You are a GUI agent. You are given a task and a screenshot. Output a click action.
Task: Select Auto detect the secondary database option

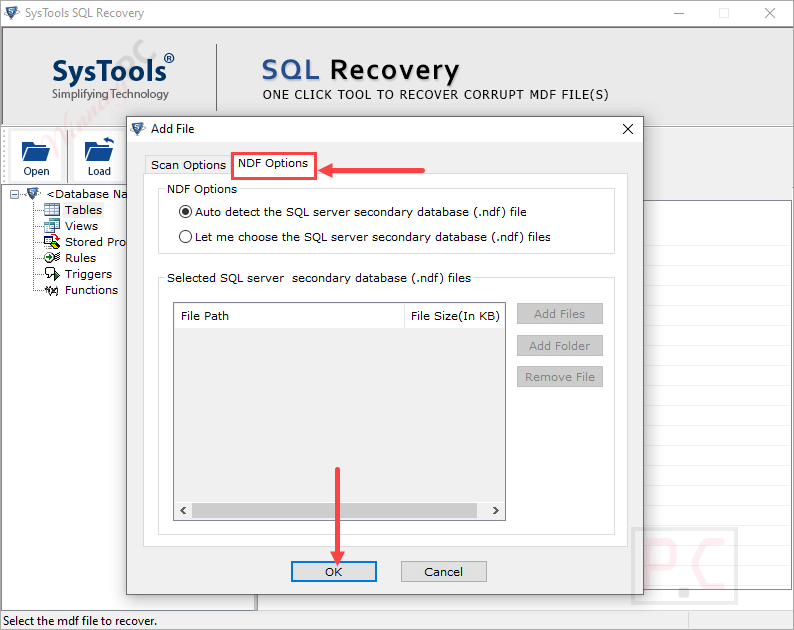coord(185,212)
